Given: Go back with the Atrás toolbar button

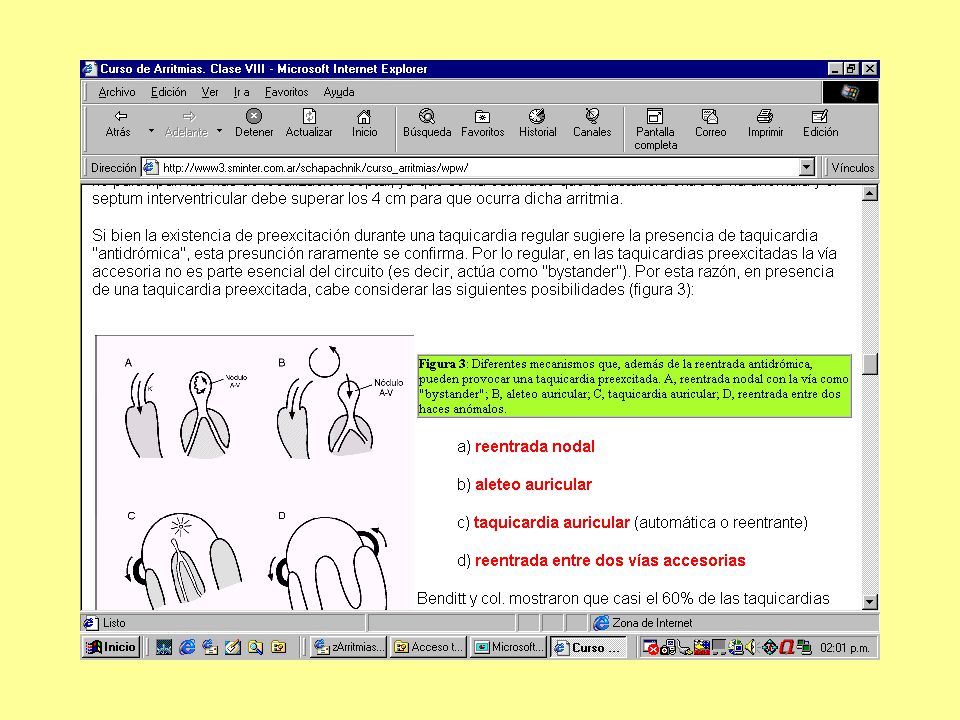Looking at the screenshot, I should point(118,123).
